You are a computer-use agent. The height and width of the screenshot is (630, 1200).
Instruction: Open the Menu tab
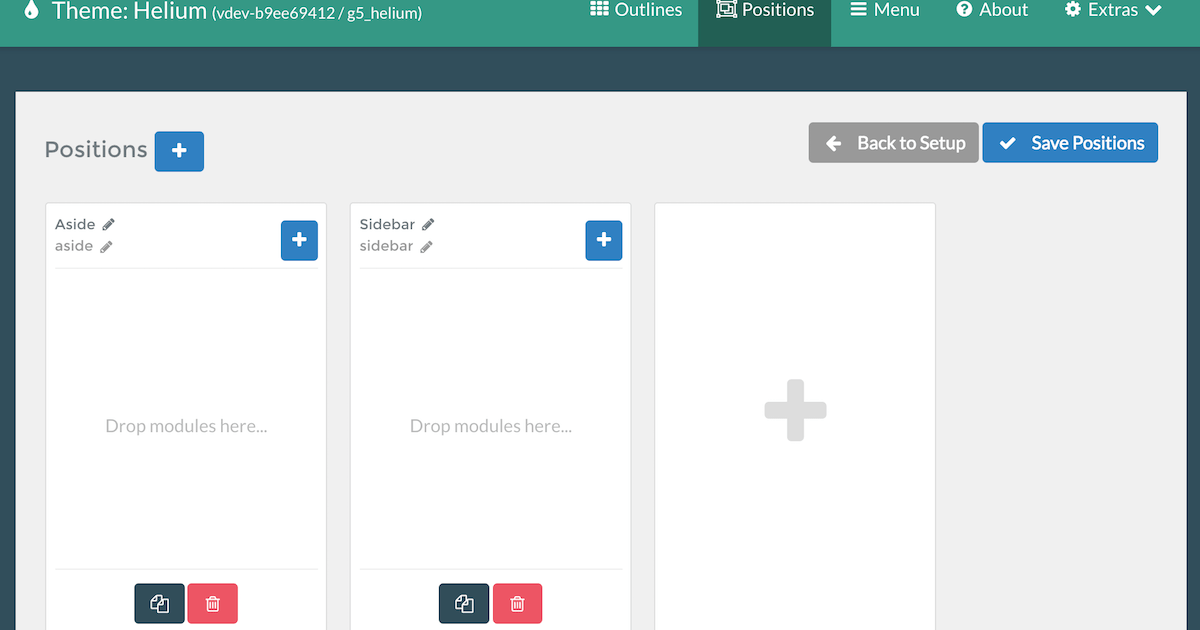[x=884, y=11]
